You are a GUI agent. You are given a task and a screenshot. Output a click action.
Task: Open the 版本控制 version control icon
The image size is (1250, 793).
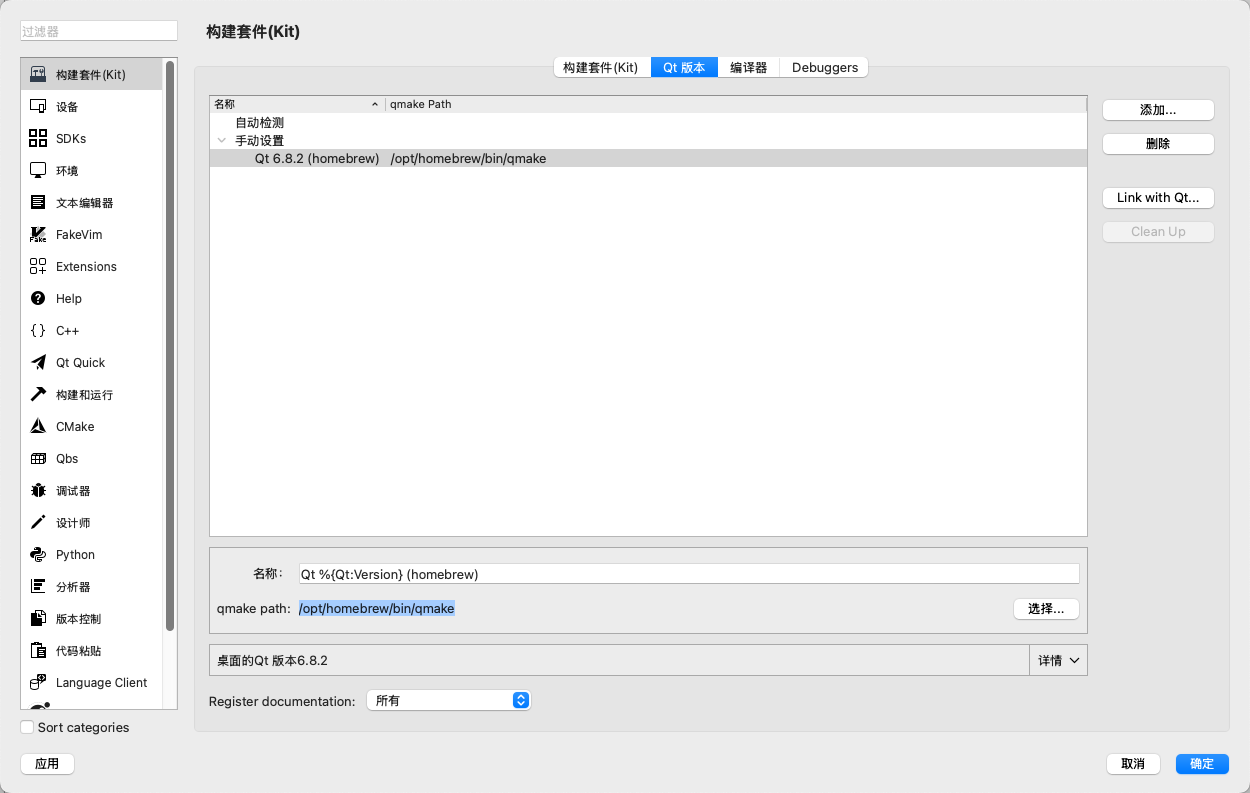pyautogui.click(x=38, y=619)
